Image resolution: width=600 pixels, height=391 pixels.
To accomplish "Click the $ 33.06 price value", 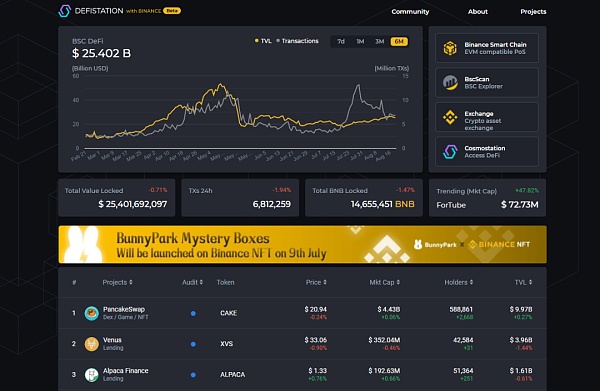I will point(316,340).
